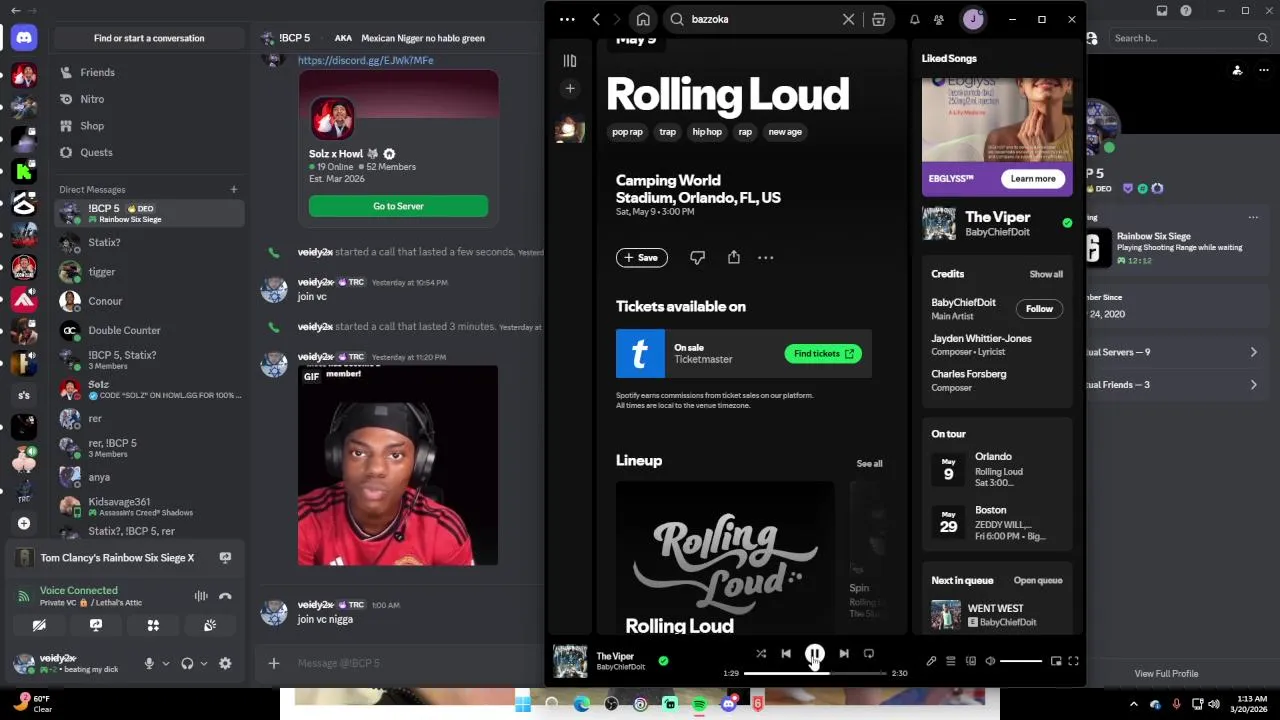Skip to the next track in Spotify

tap(844, 654)
